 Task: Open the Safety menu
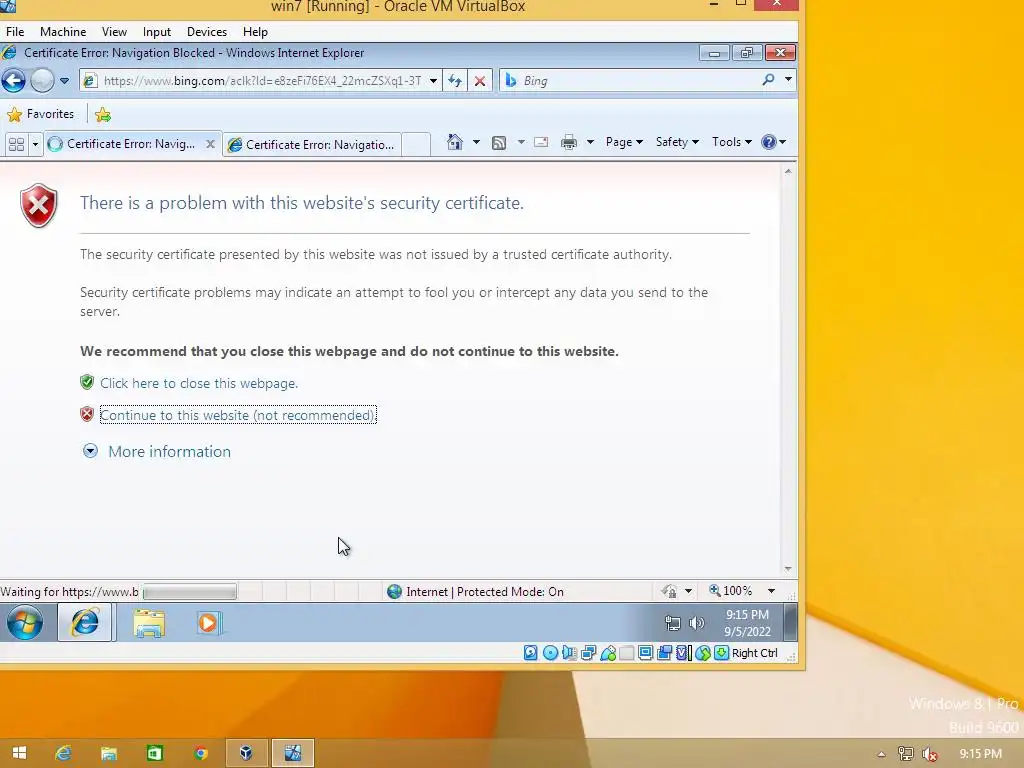coord(677,142)
